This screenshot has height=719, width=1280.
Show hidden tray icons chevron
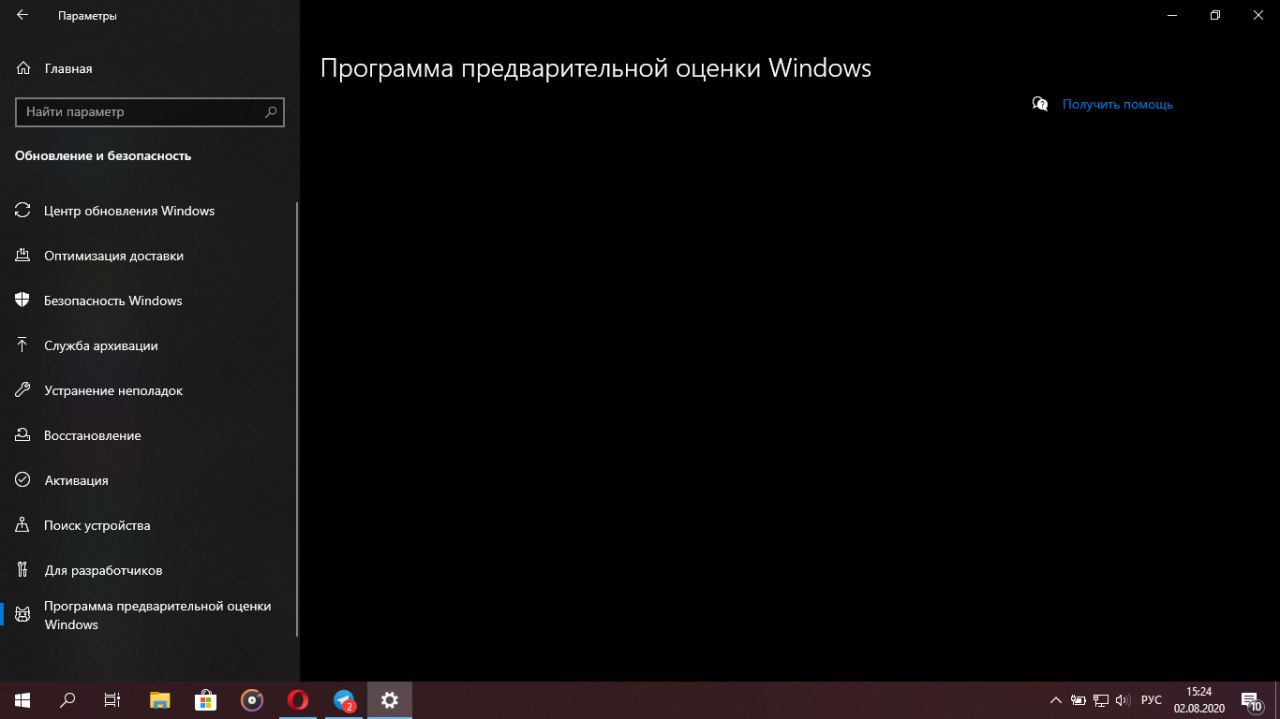point(1055,700)
